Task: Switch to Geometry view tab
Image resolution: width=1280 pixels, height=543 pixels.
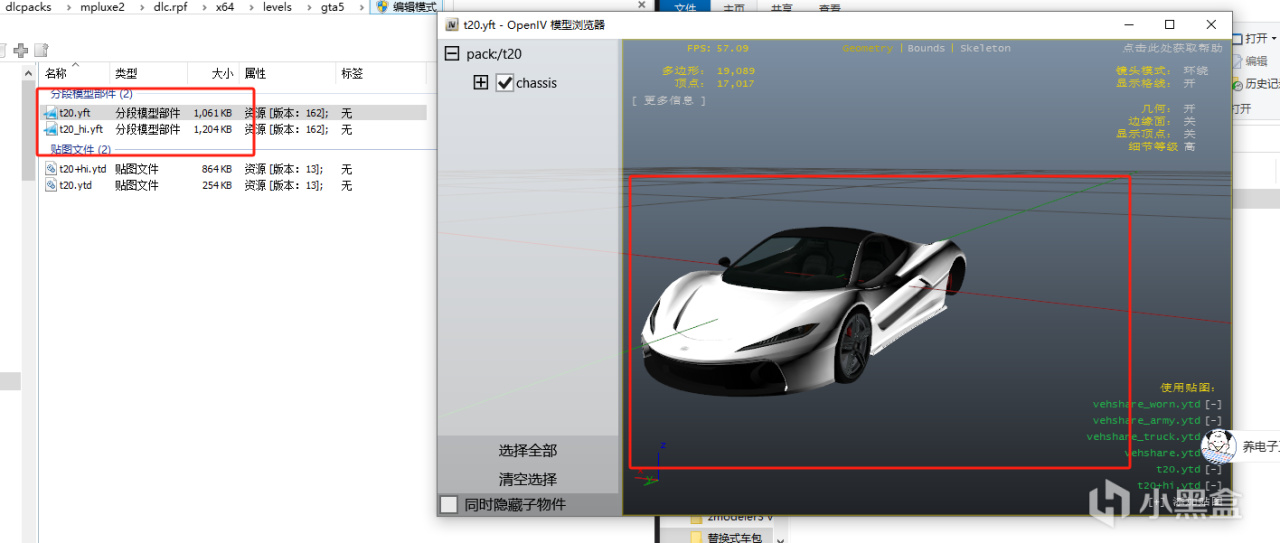Action: (x=867, y=48)
